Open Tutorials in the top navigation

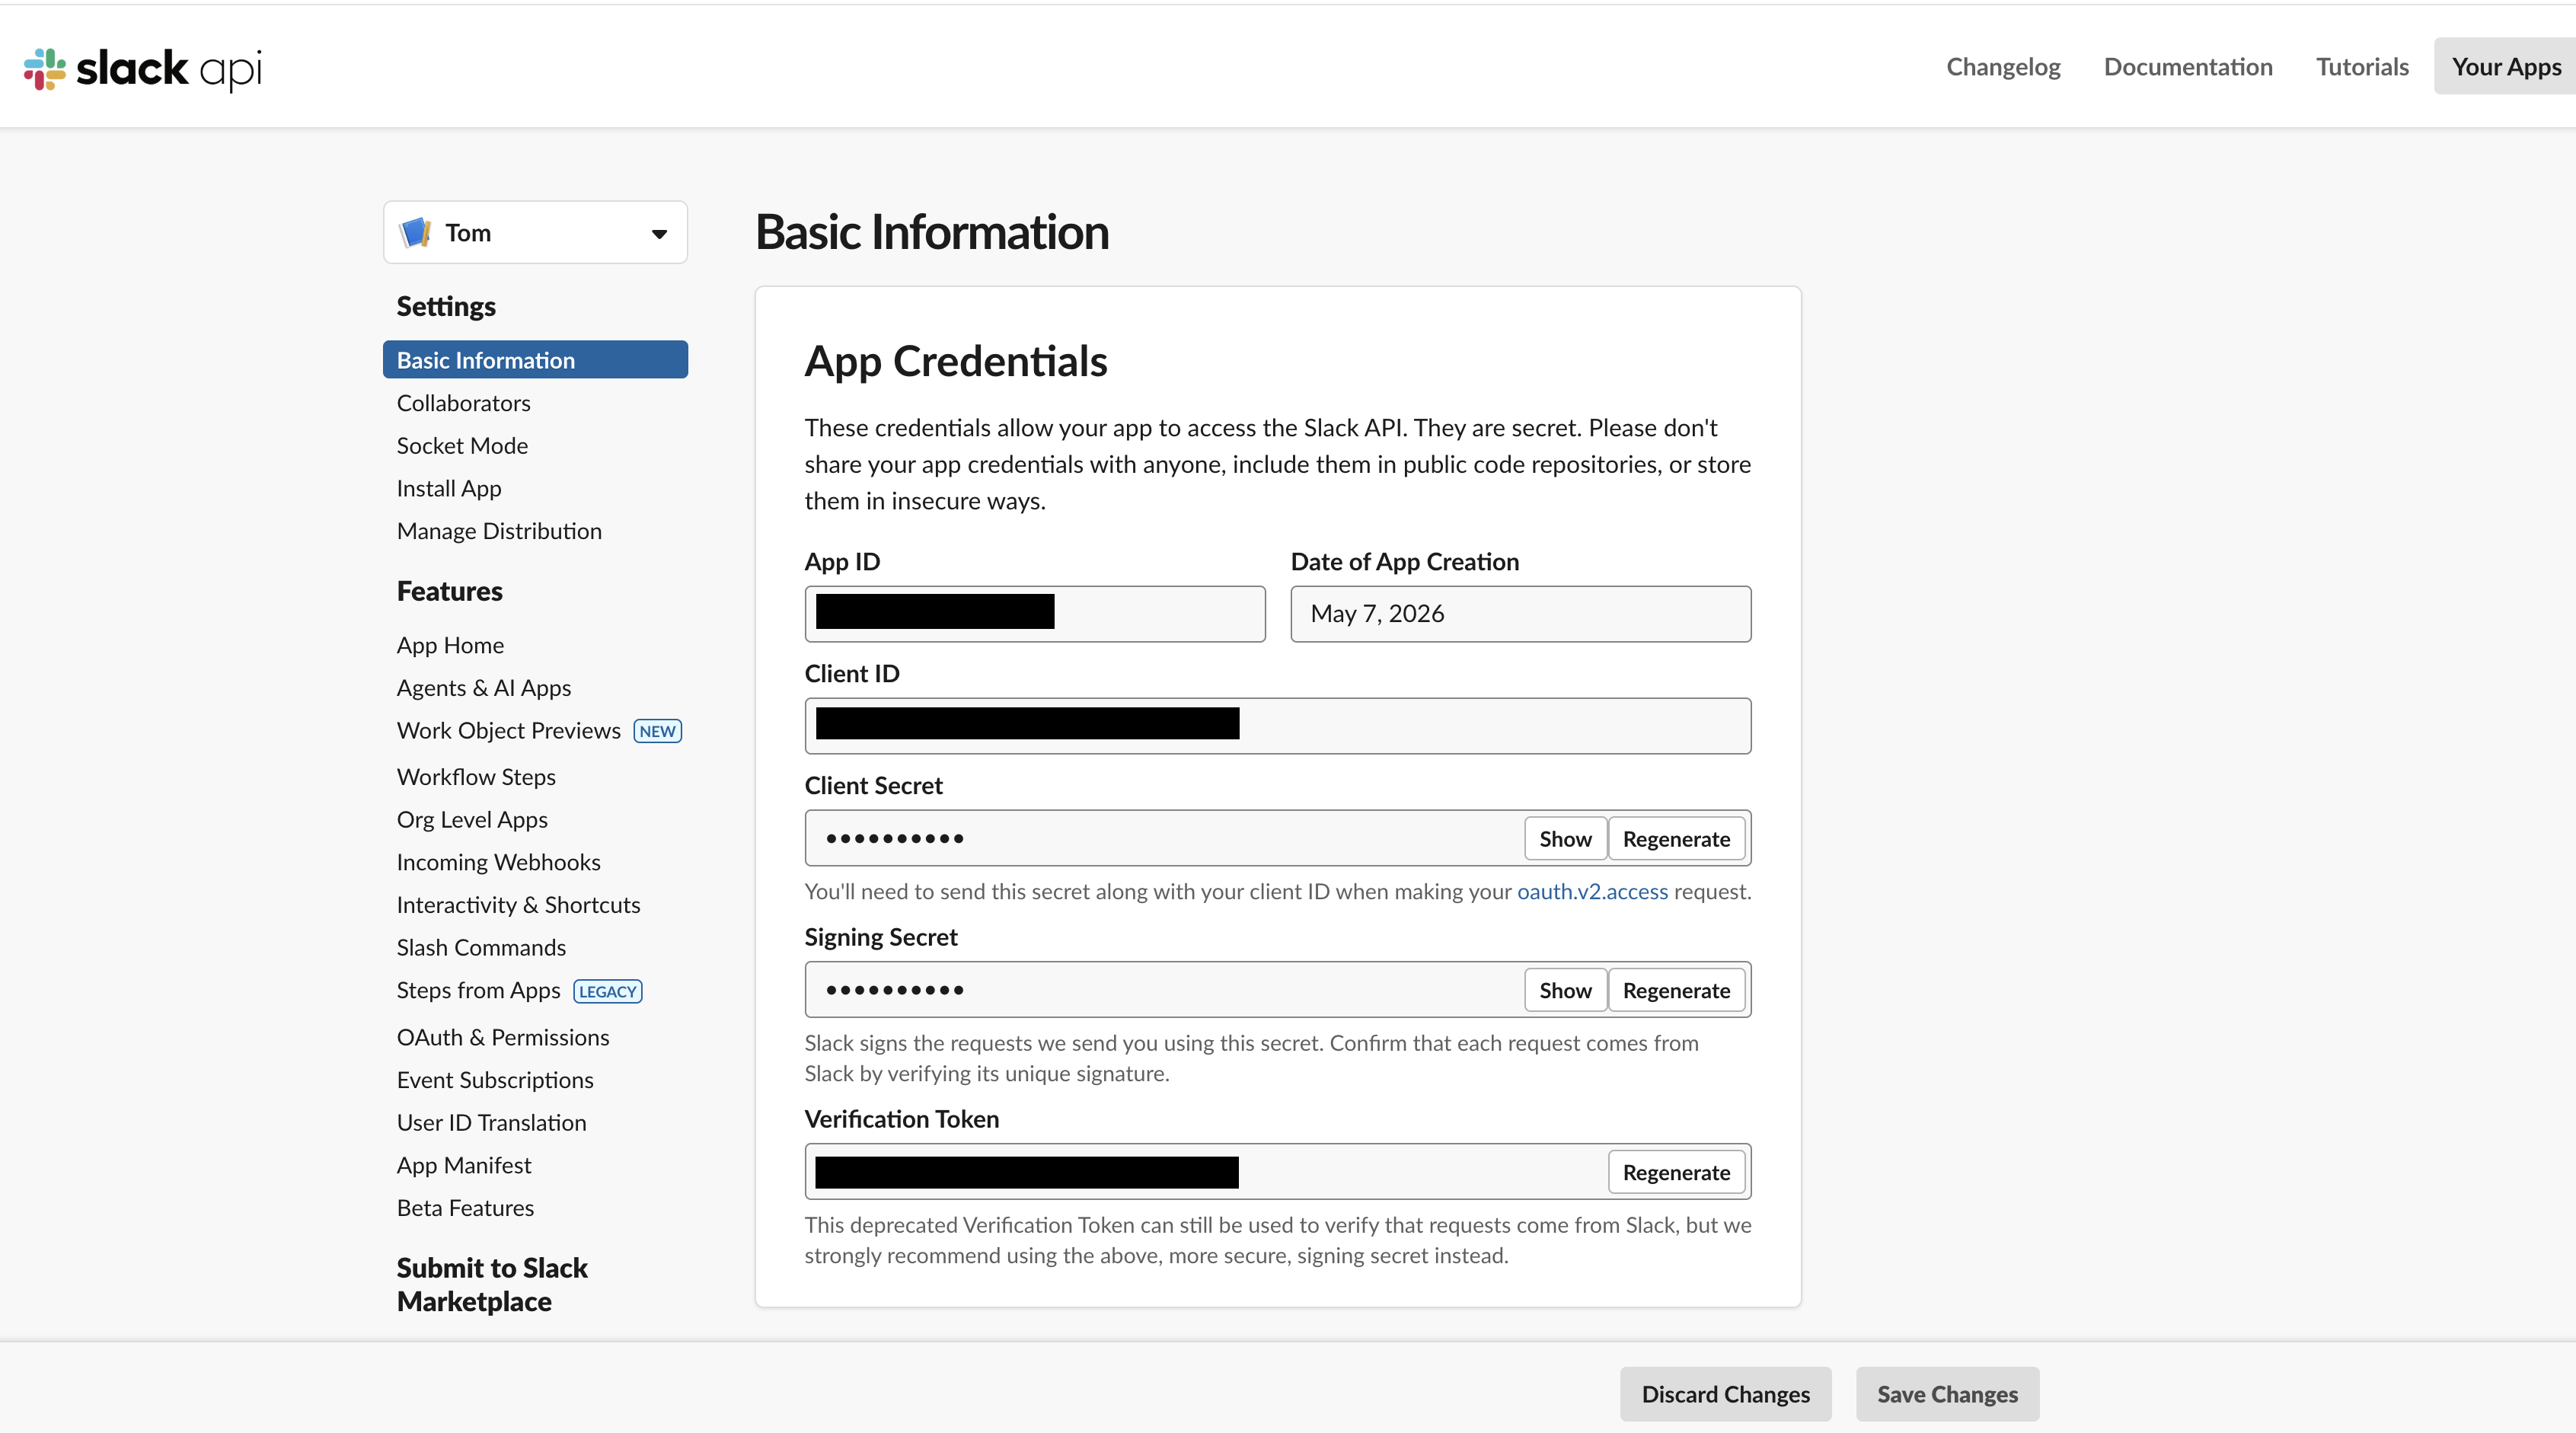point(2362,66)
